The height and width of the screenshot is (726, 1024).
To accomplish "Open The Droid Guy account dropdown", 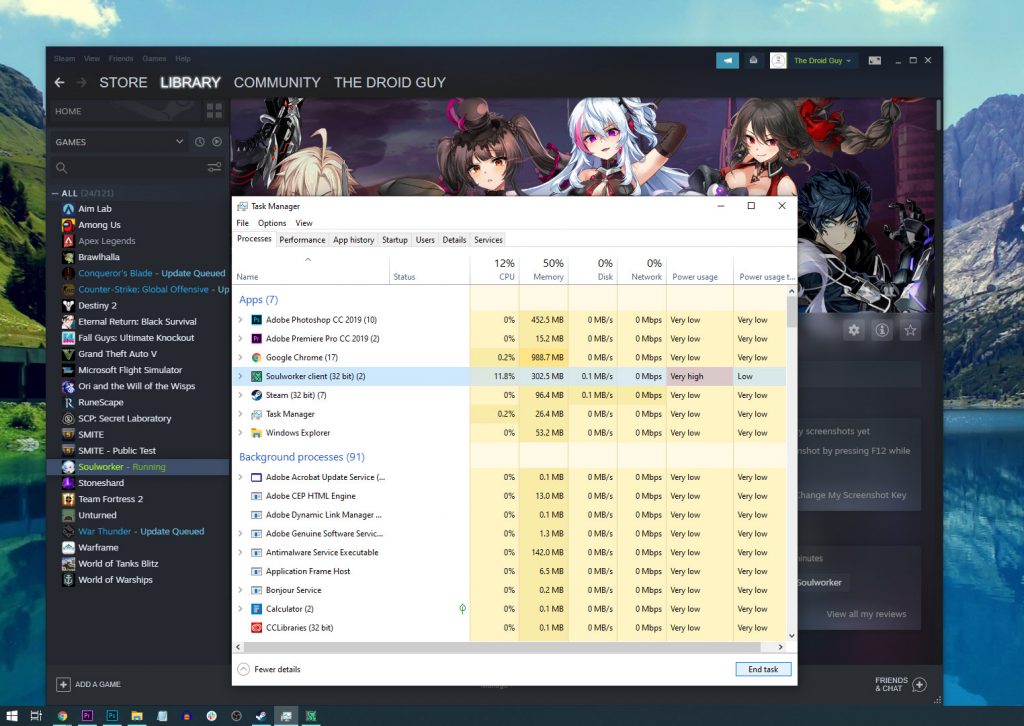I will 822,61.
